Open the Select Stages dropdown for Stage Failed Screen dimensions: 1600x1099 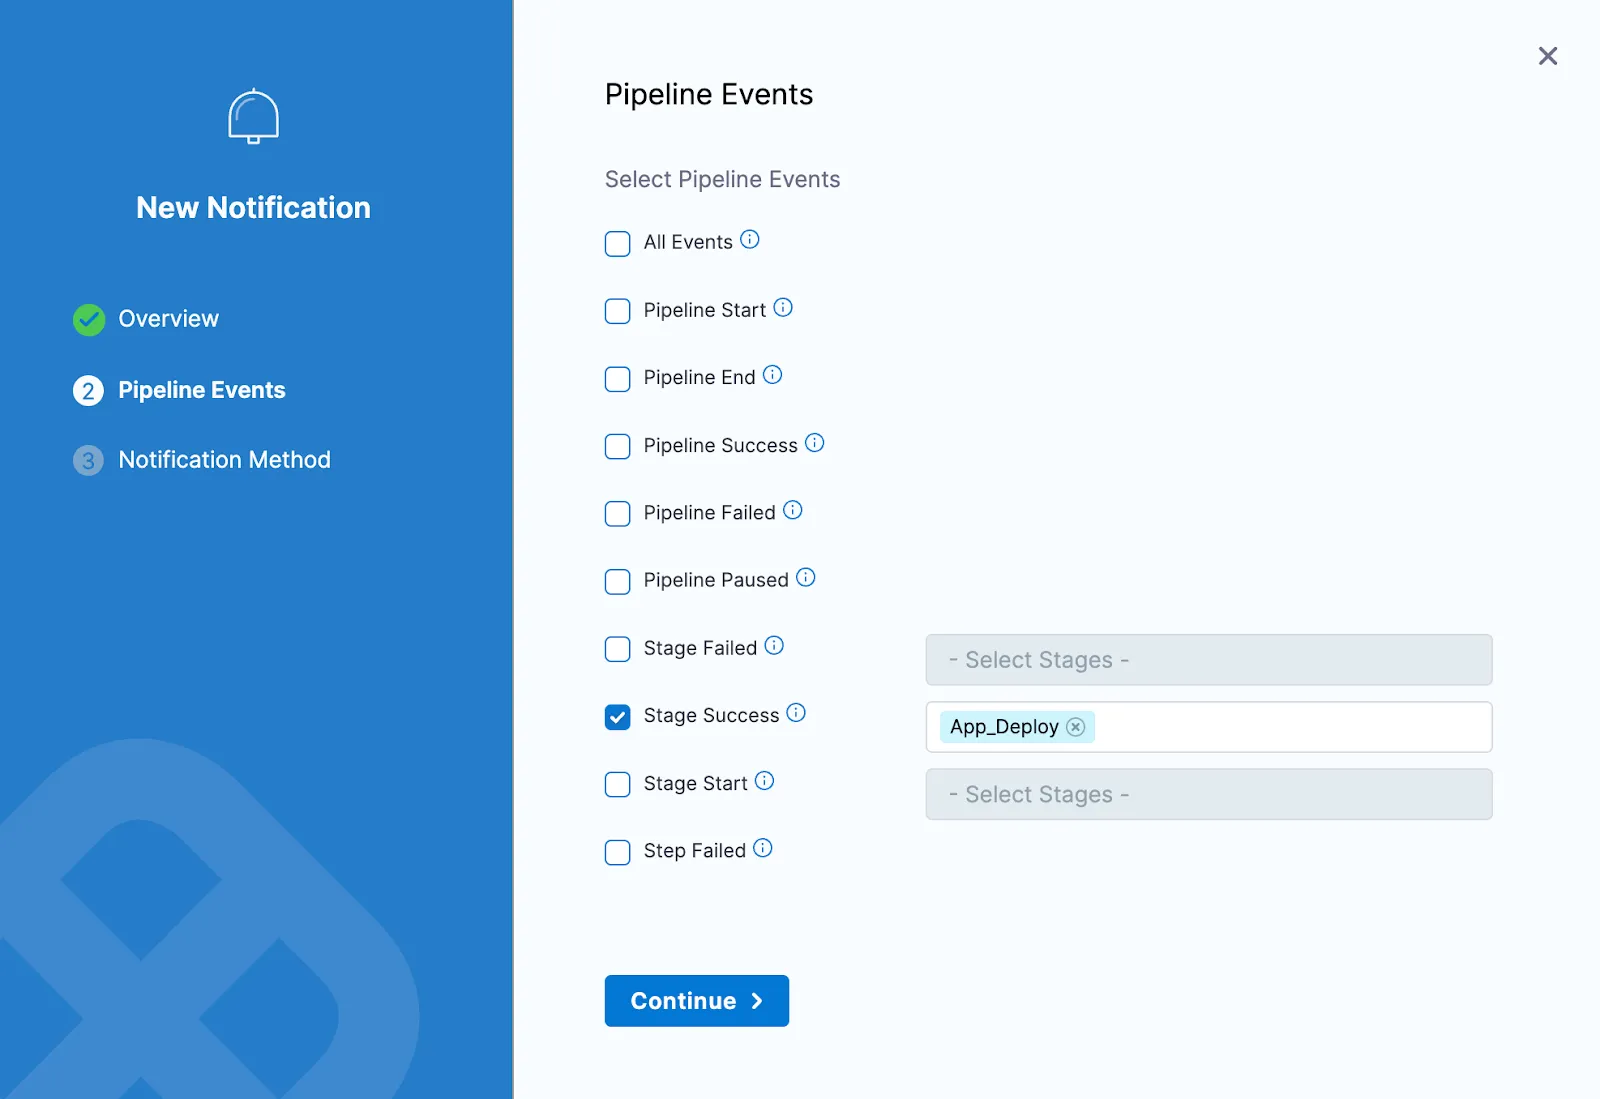tap(1208, 659)
